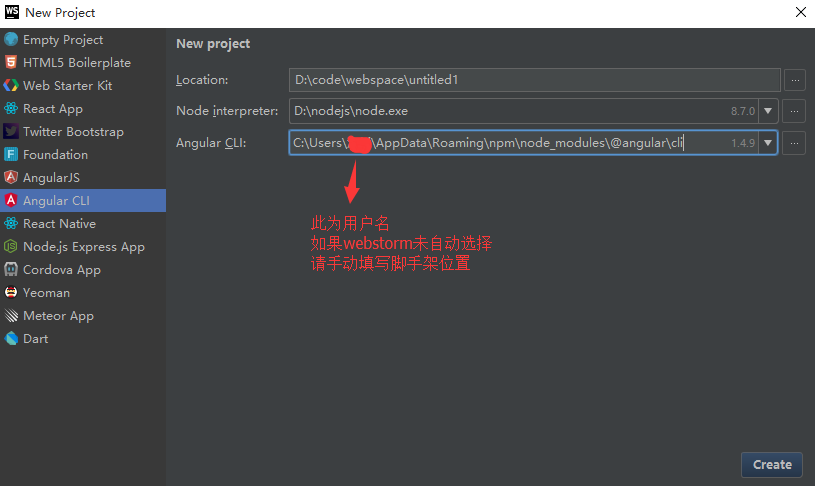
Task: Choose Yeoman generator option
Action: tap(83, 292)
